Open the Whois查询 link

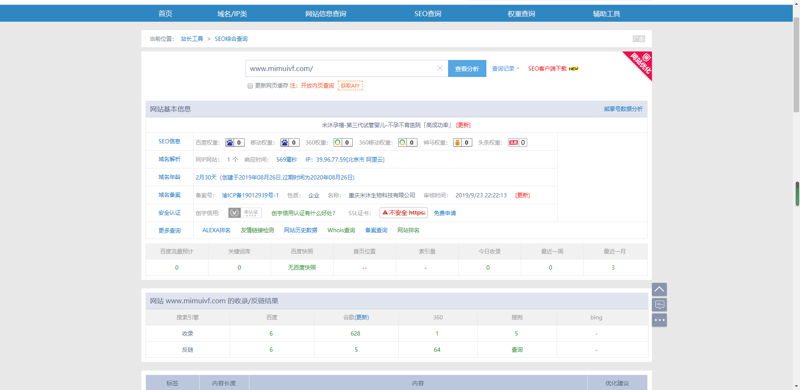[x=341, y=230]
